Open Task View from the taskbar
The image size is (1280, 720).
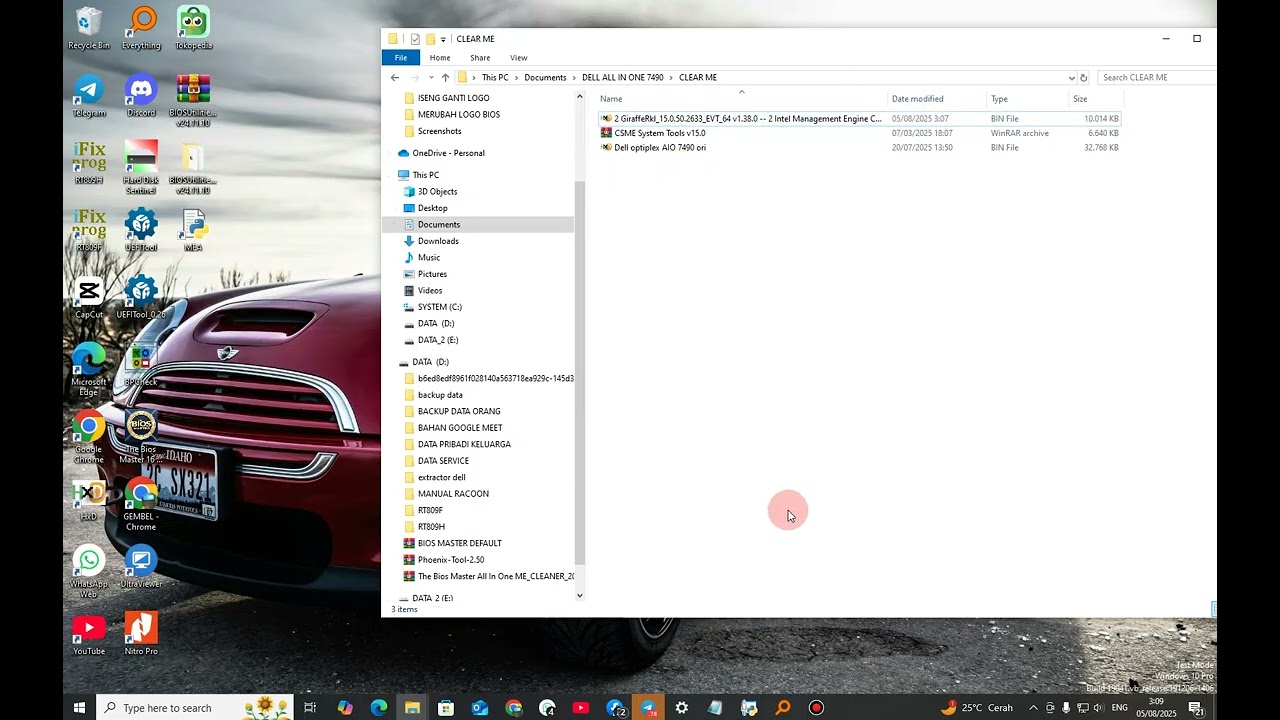pyautogui.click(x=310, y=708)
